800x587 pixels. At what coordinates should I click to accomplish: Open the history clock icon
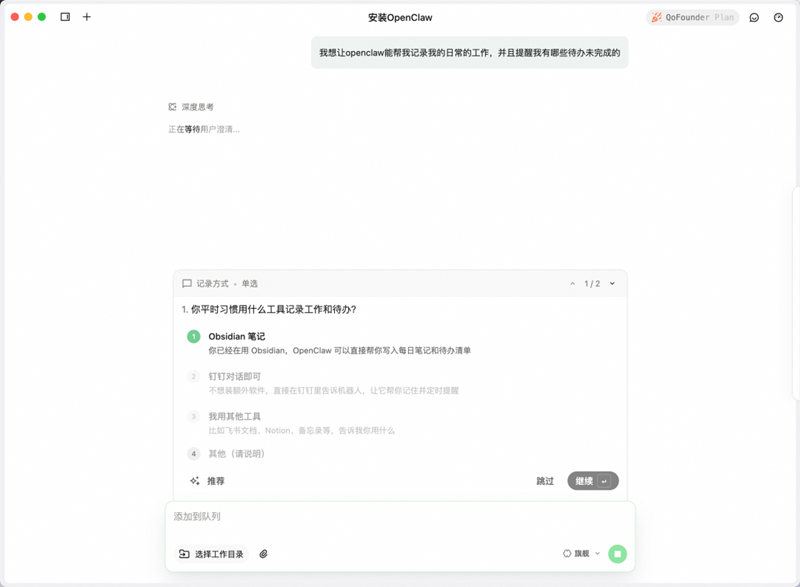[x=778, y=18]
